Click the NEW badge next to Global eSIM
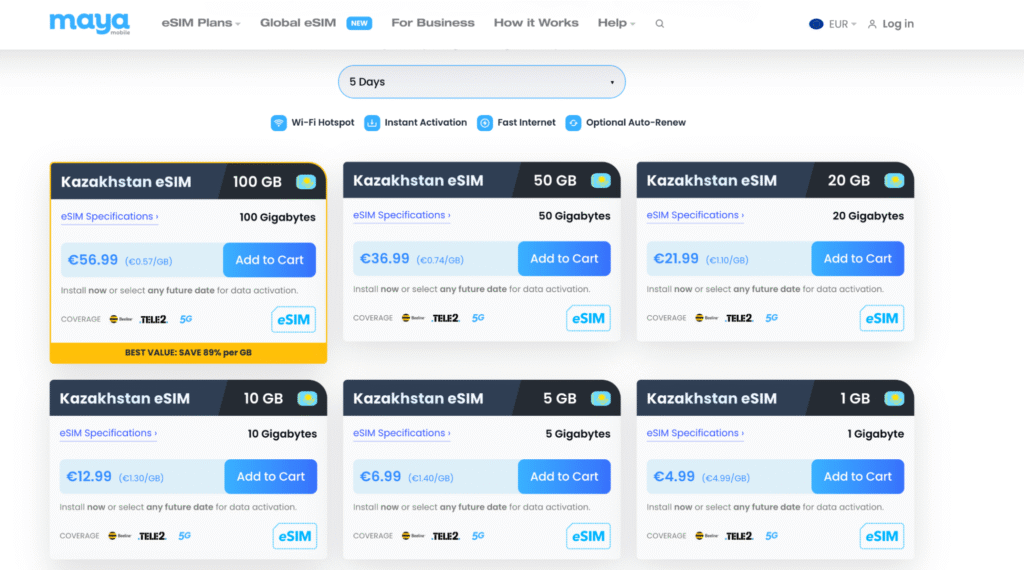Viewport: 1024px width, 570px height. 359,23
